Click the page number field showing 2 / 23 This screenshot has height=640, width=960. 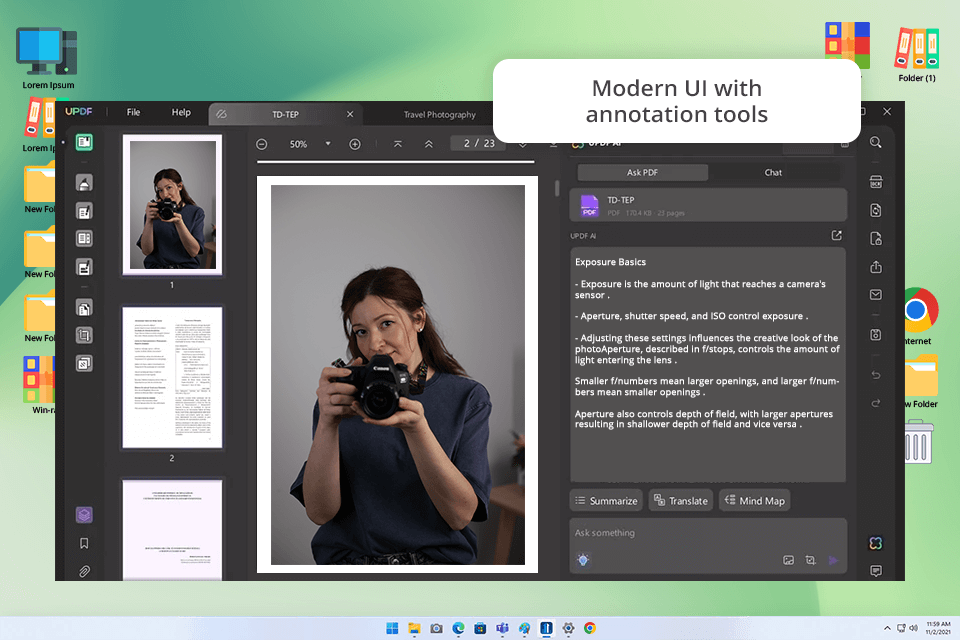479,143
